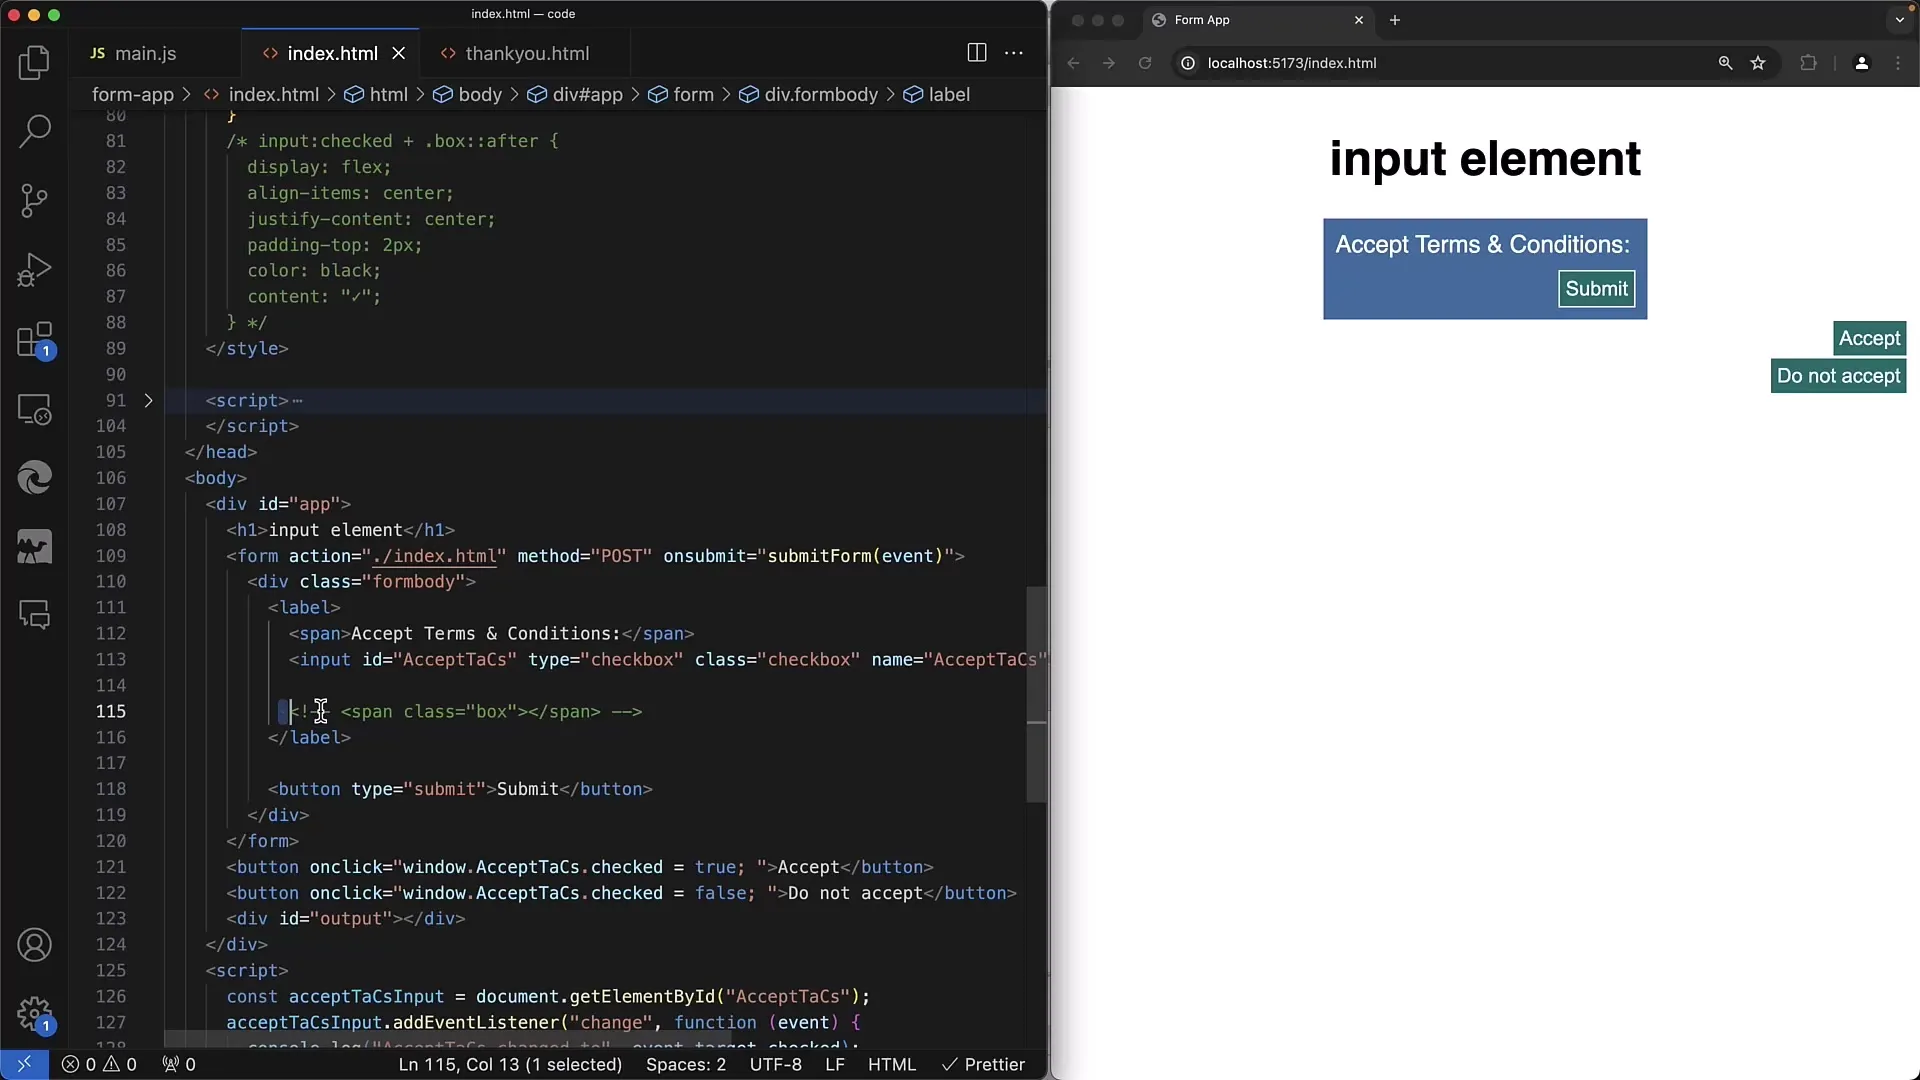Open the div.formbody breadcrumb dropdown

(808, 94)
